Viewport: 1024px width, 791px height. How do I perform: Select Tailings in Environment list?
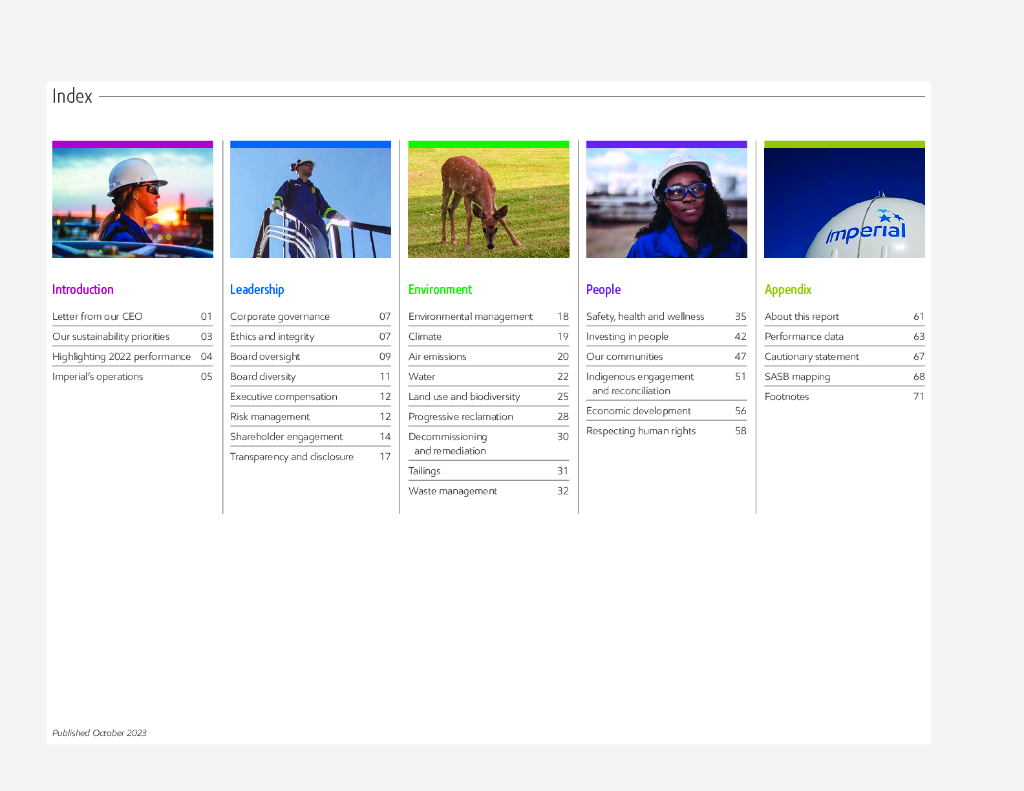coord(424,471)
